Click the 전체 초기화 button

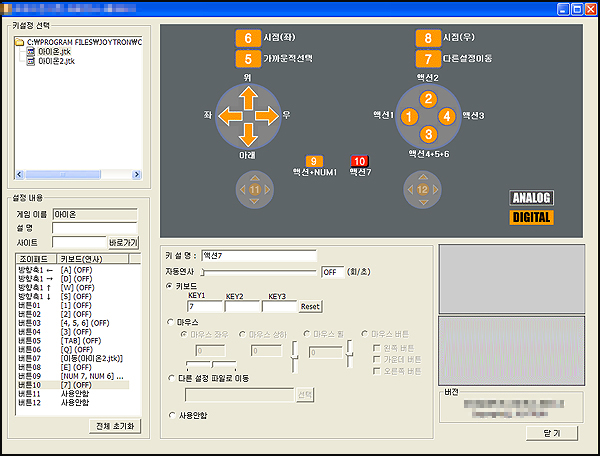pos(117,426)
